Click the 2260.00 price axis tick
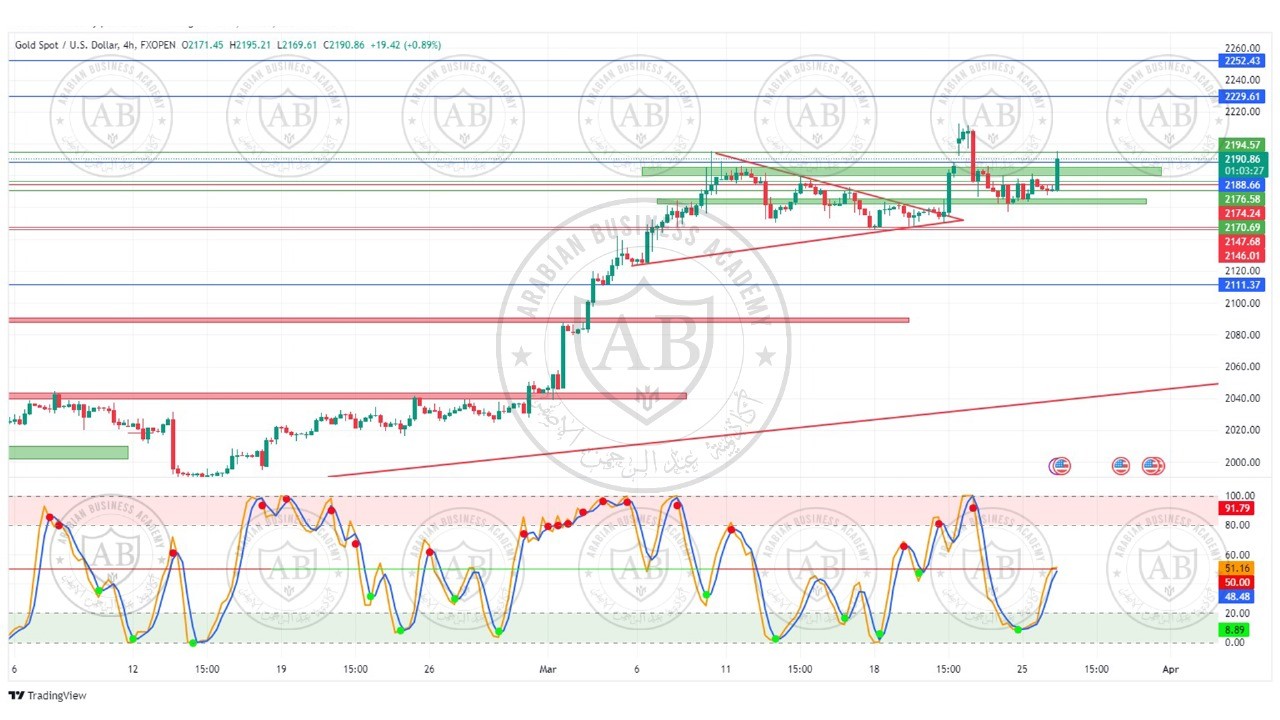Viewport: 1280px width, 720px height. (x=1241, y=48)
